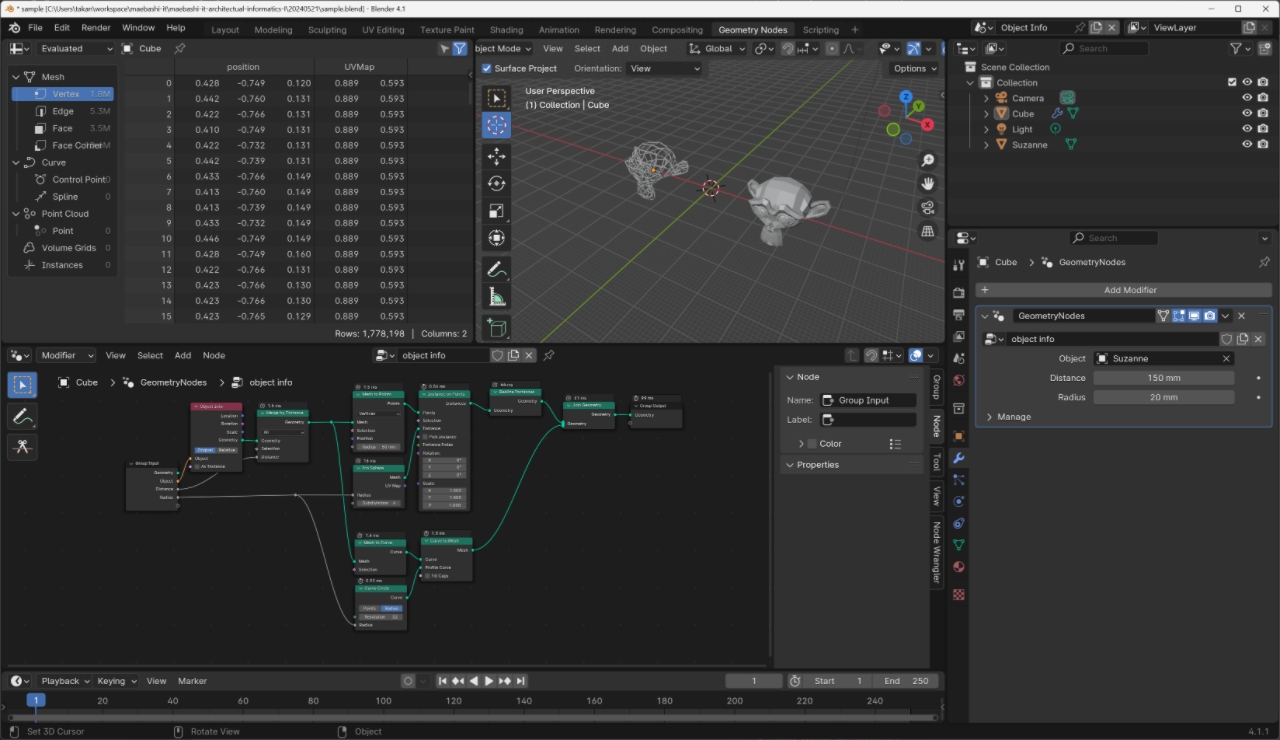
Task: Hide Suzanne with its eye icon
Action: click(x=1247, y=144)
